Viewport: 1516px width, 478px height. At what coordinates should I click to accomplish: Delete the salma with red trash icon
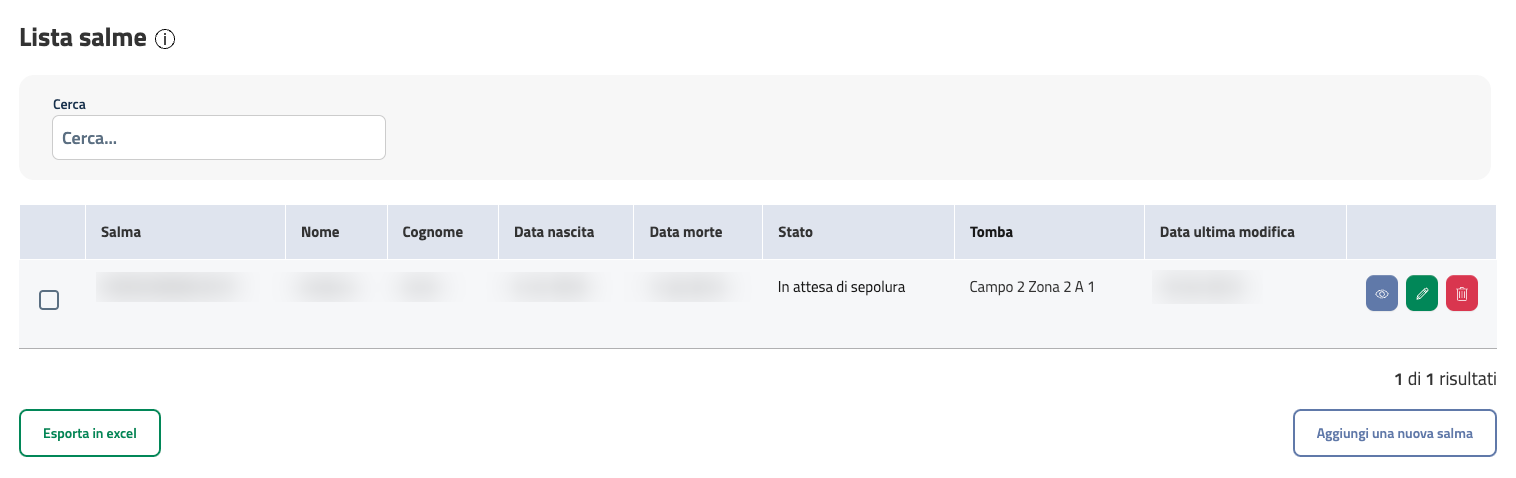pos(1462,294)
